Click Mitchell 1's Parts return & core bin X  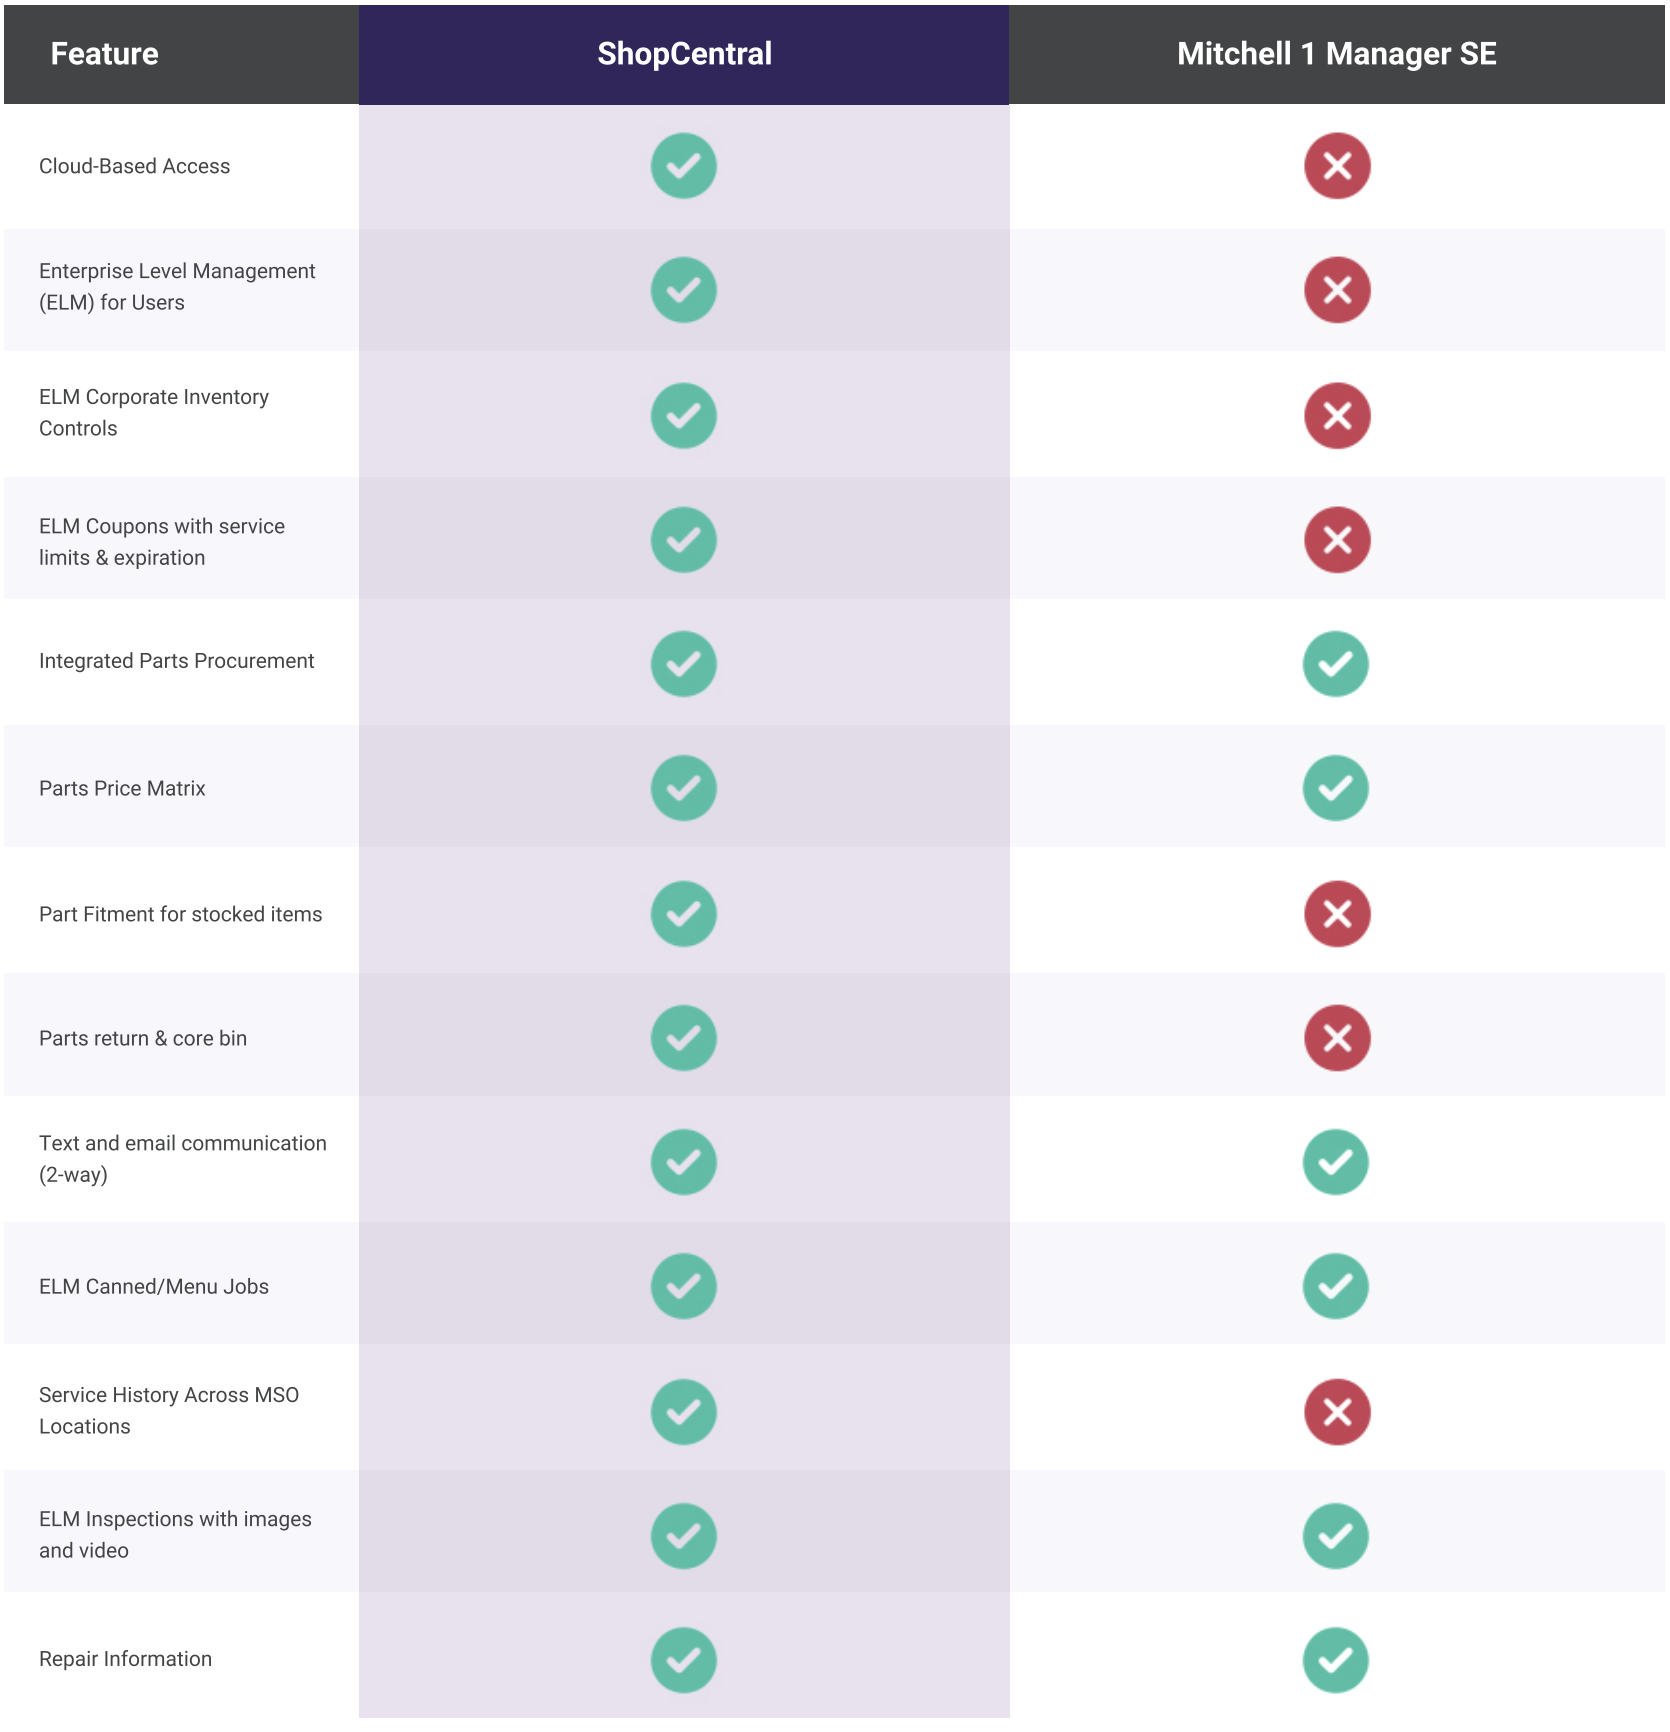tap(1336, 1038)
